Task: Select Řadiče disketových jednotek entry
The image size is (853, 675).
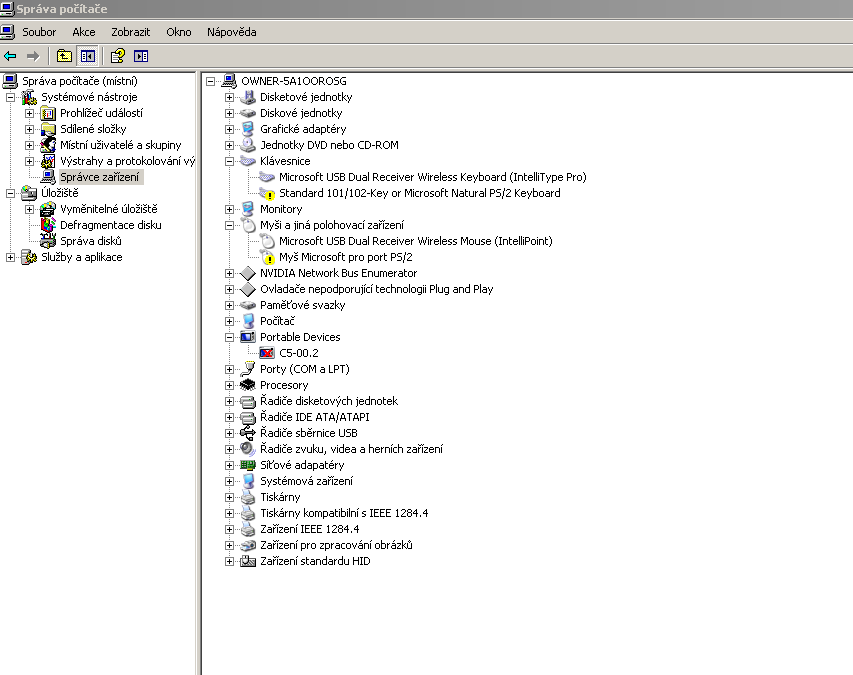Action: (x=329, y=401)
